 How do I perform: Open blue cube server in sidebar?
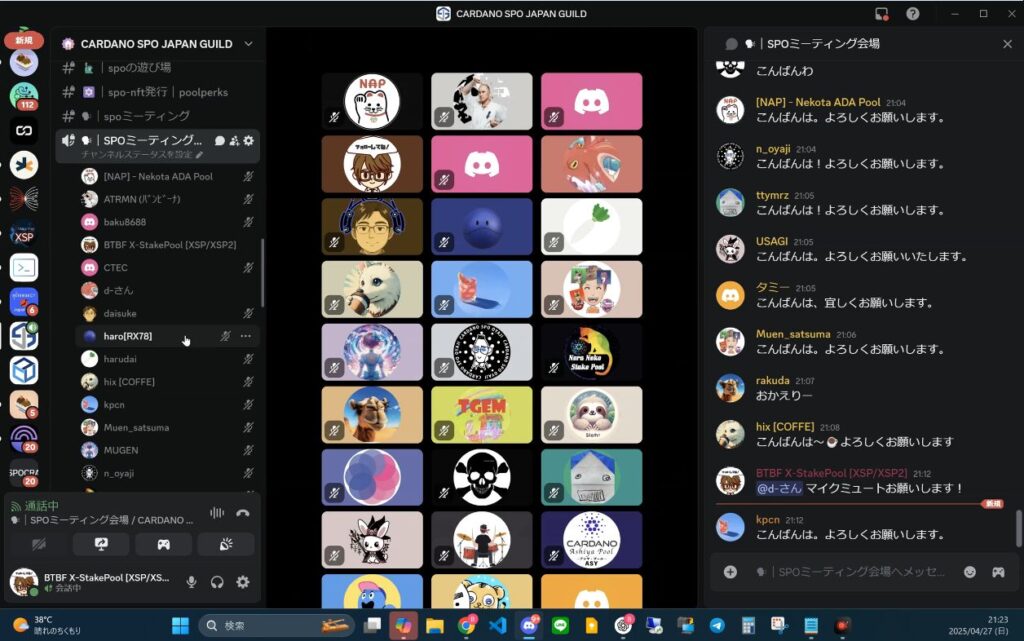click(24, 371)
